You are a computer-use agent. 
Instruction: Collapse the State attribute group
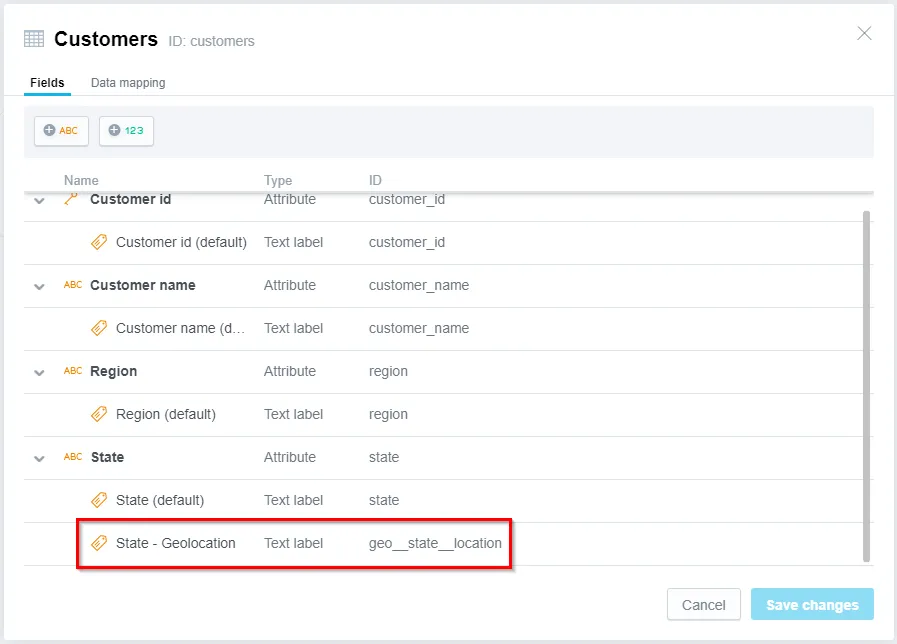pos(39,457)
